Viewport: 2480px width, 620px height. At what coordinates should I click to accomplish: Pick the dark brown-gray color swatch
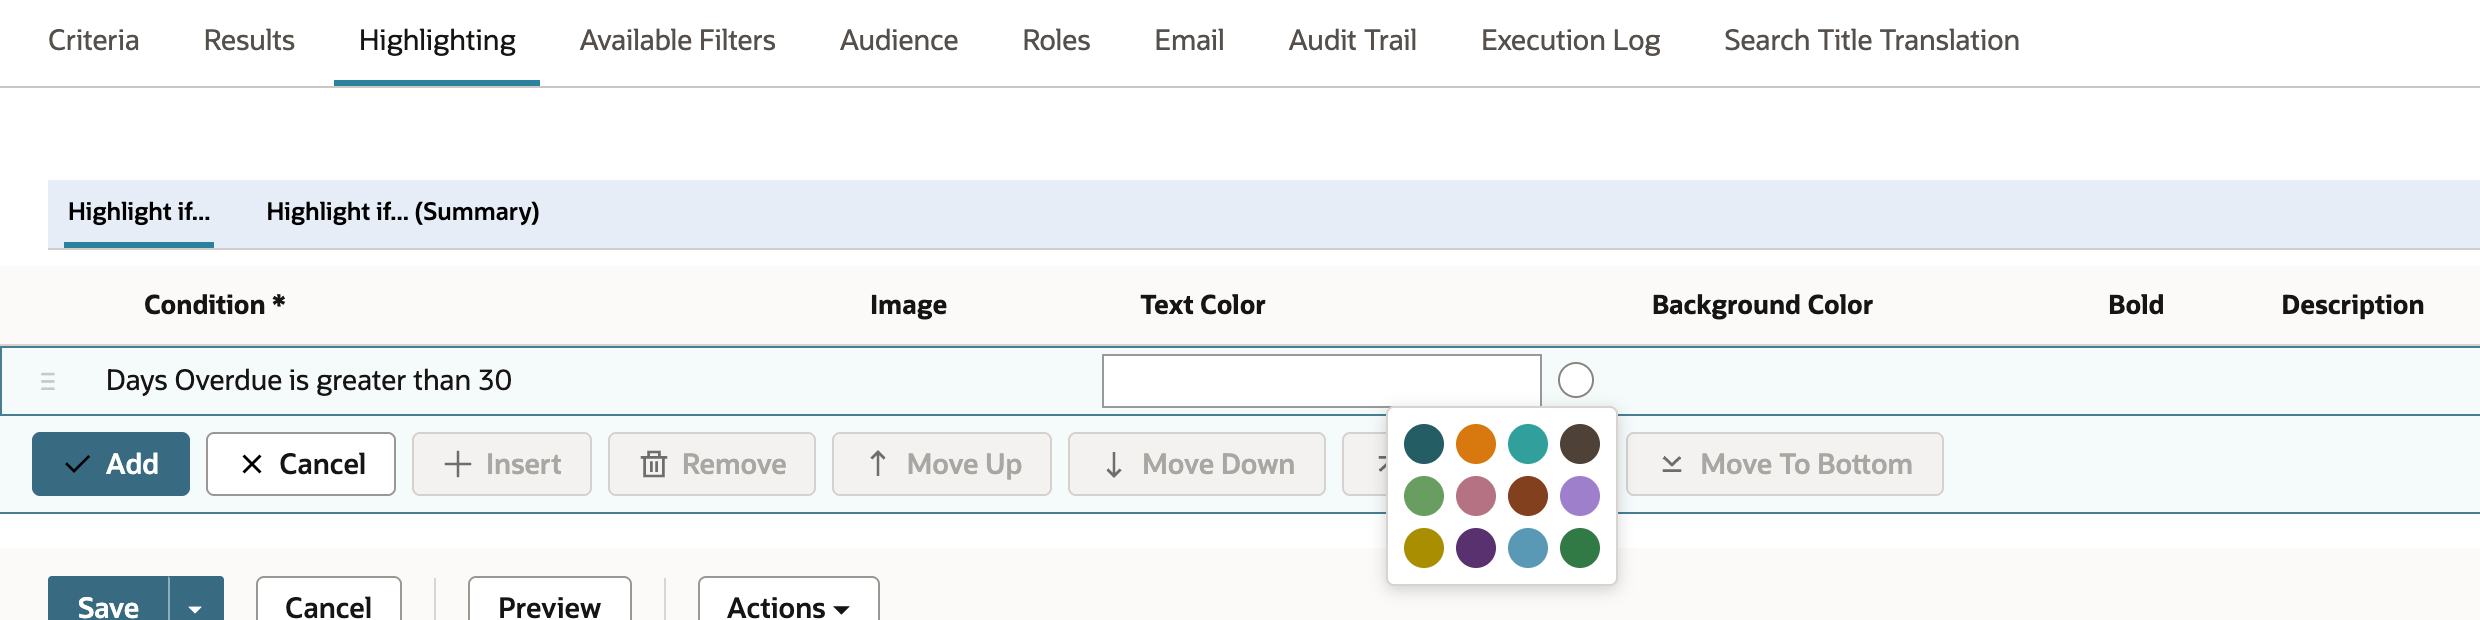[x=1580, y=444]
